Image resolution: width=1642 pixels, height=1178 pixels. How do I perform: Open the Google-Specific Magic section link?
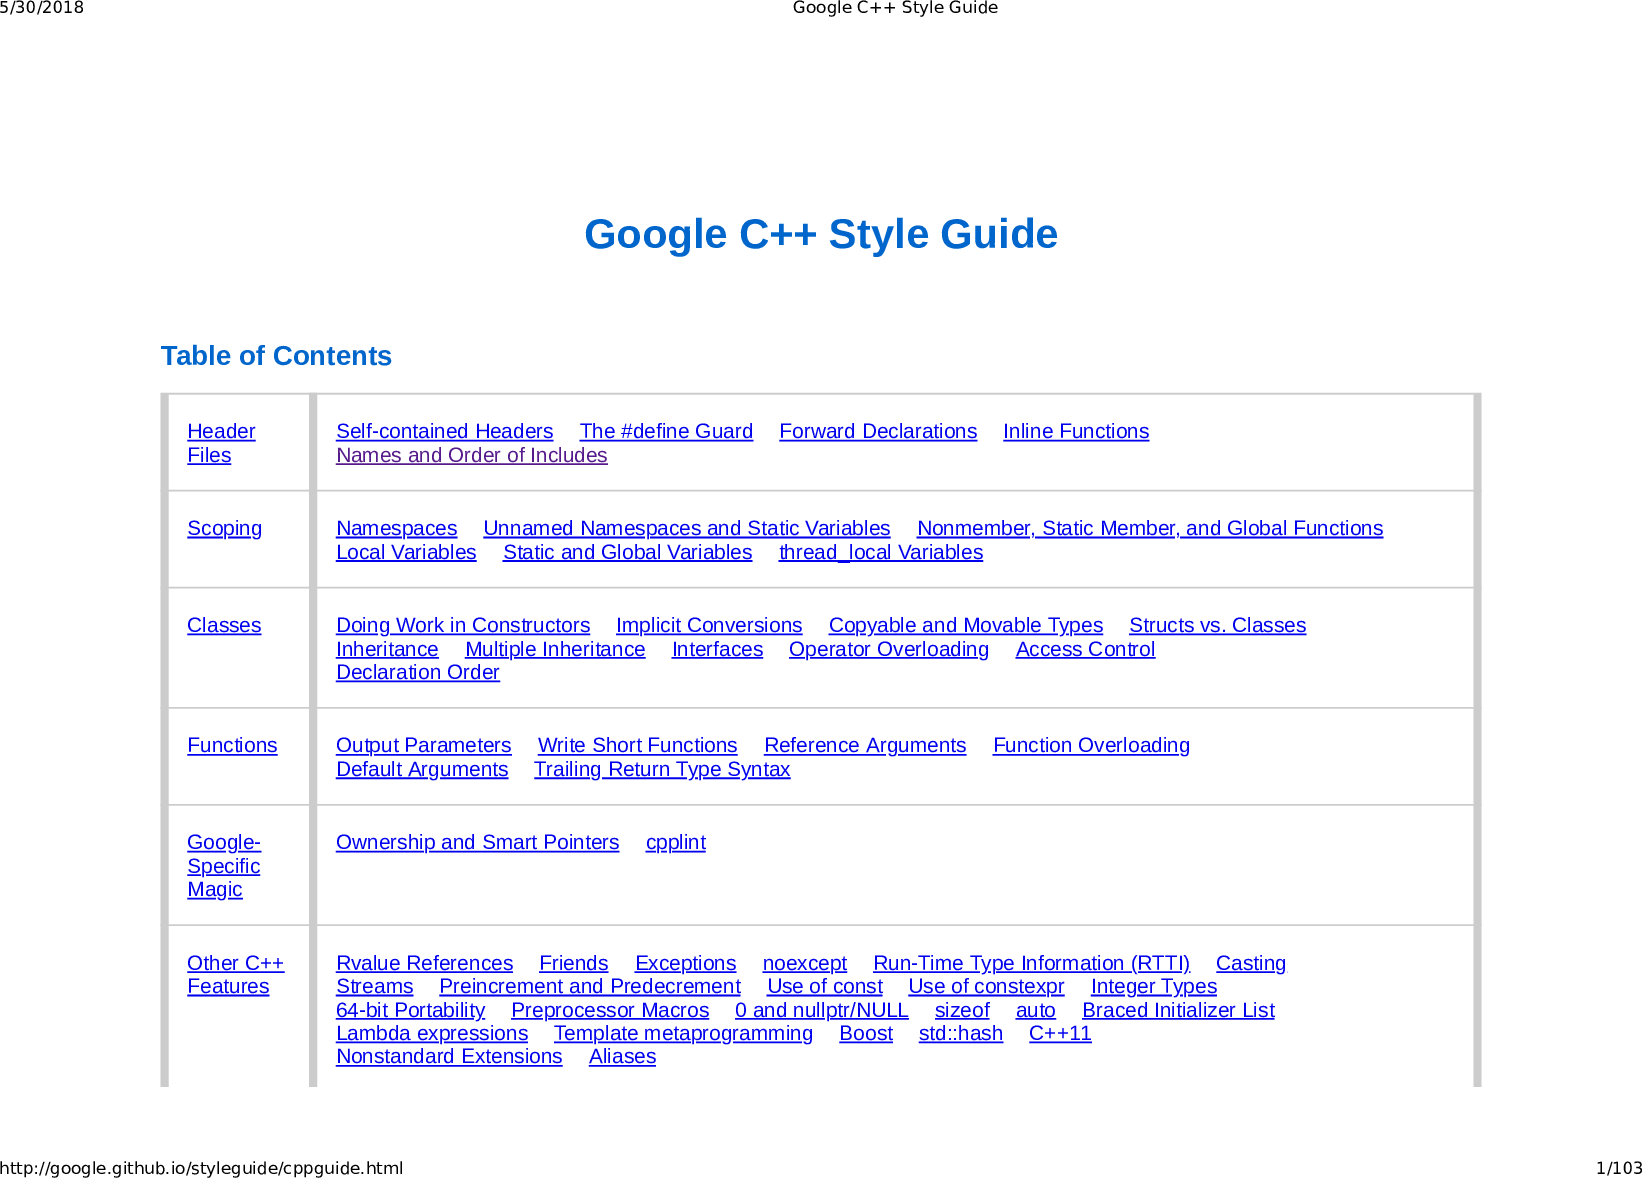223,866
